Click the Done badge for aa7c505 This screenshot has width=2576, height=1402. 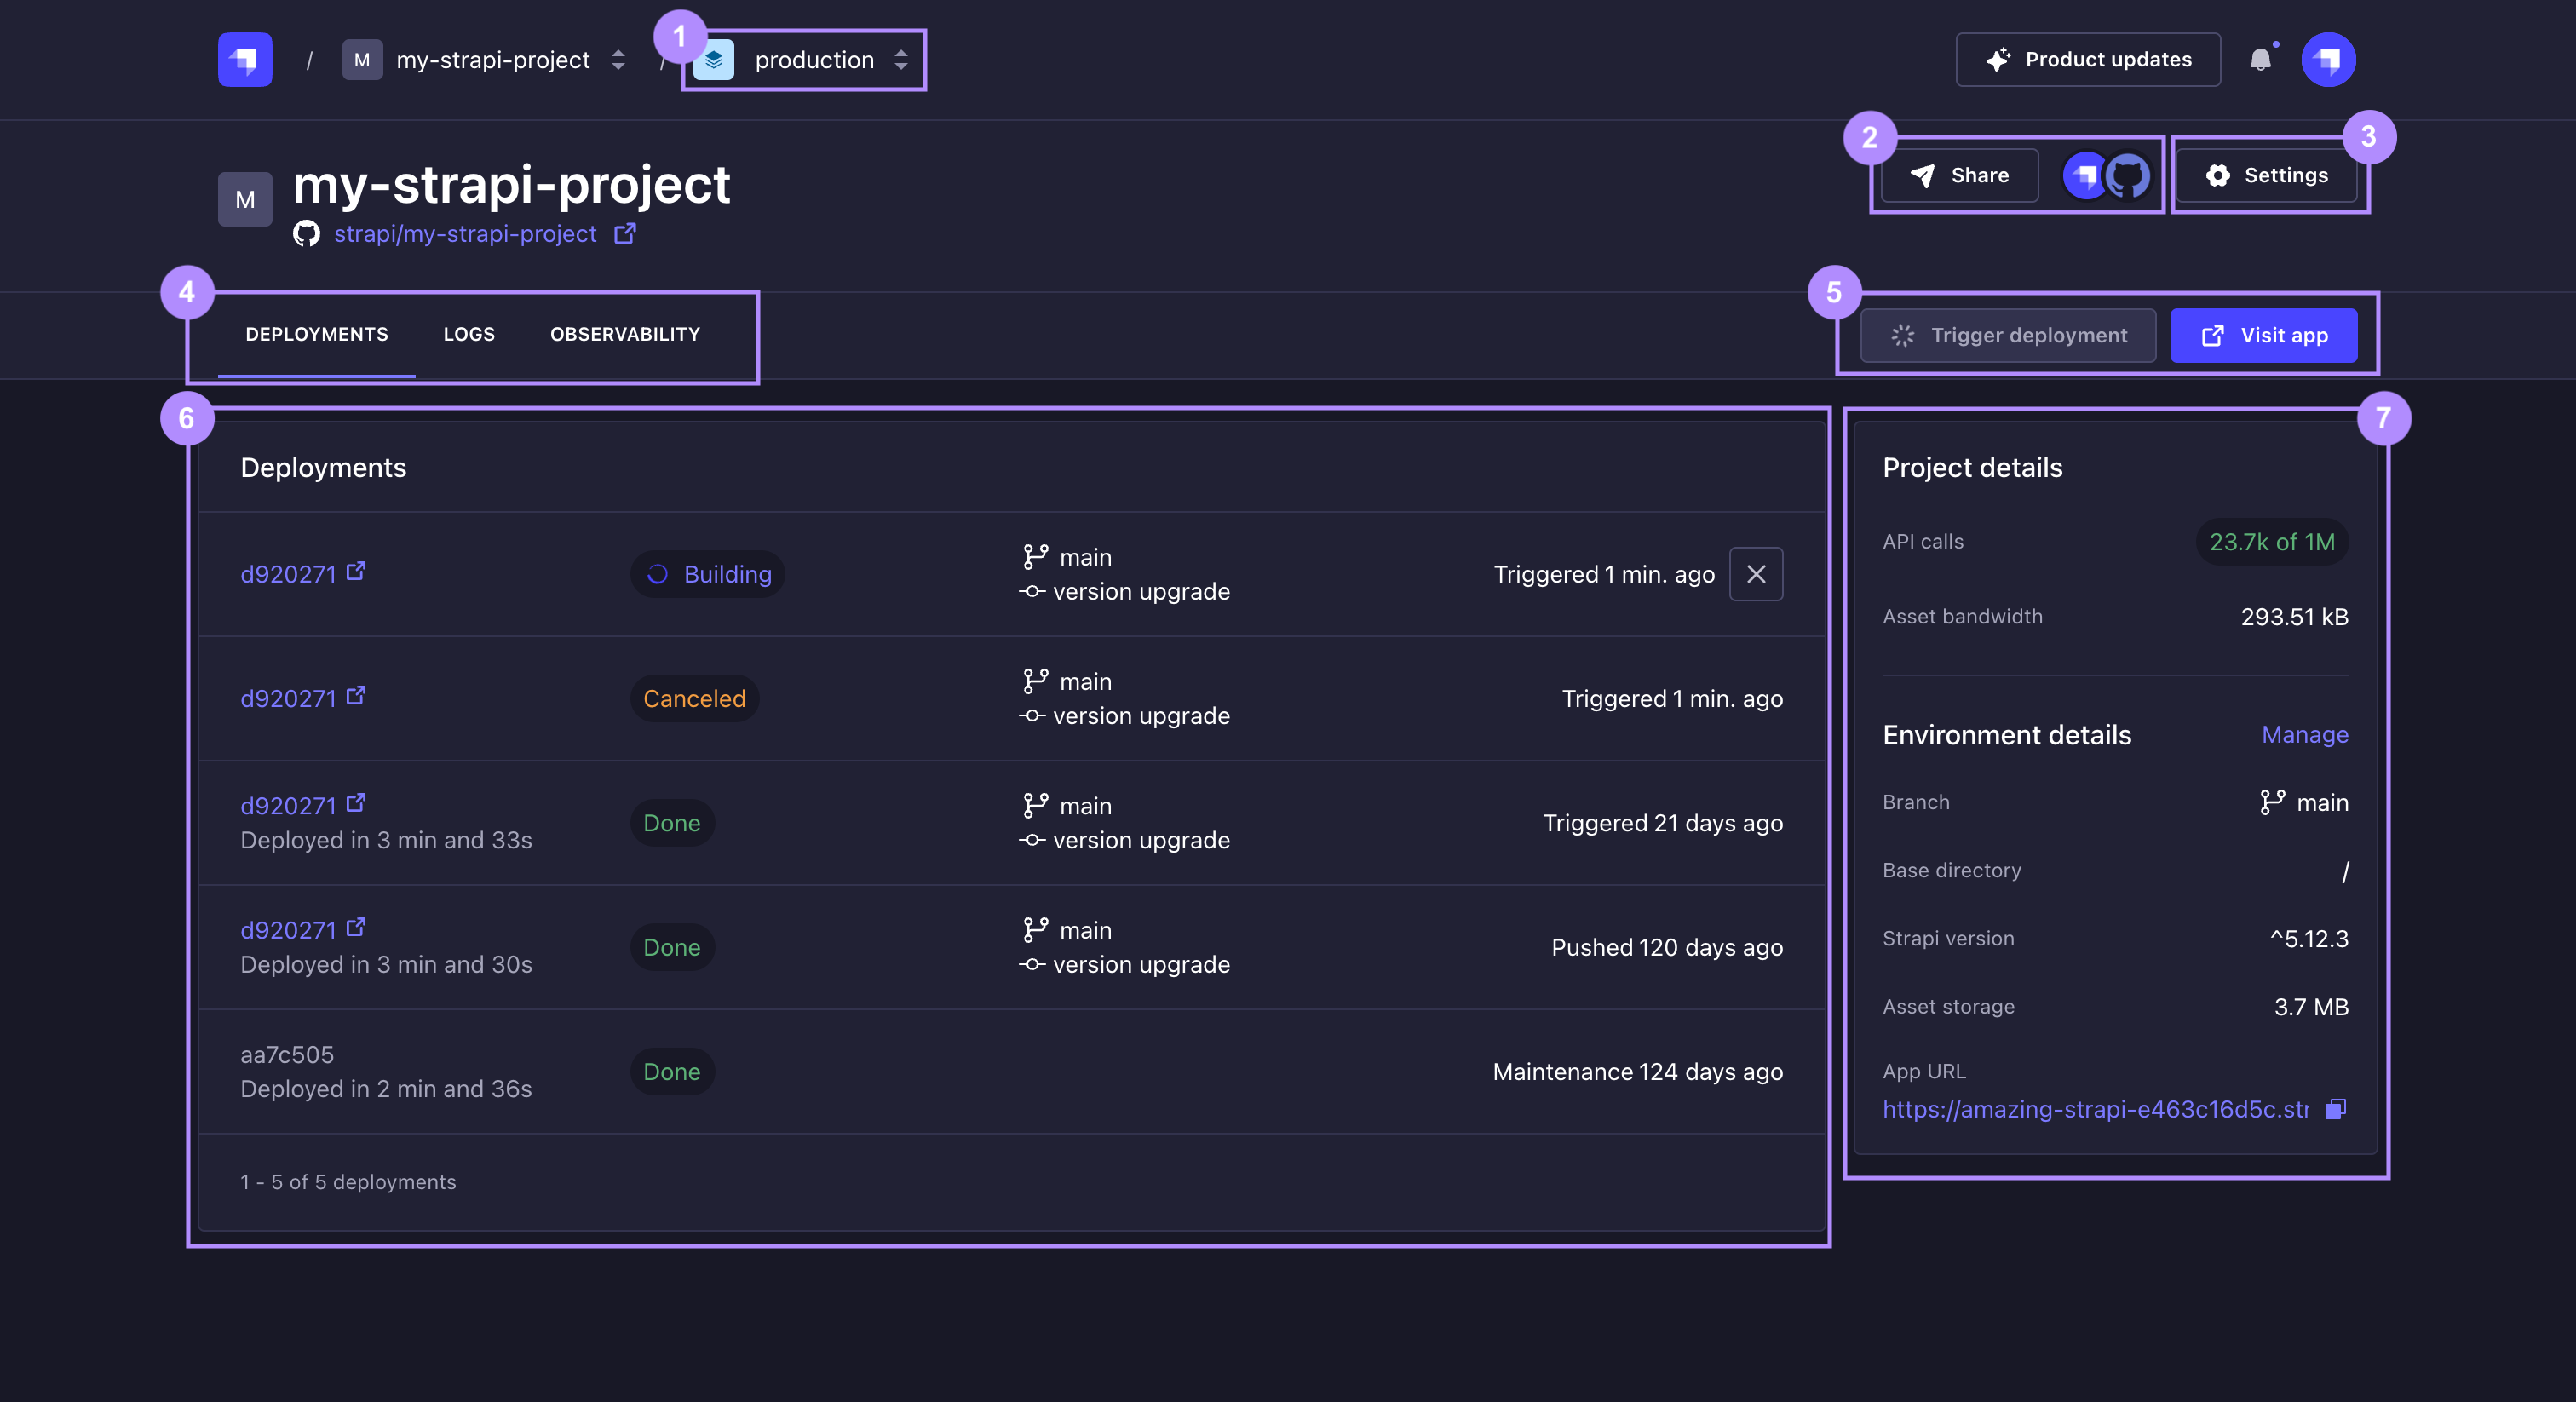coord(672,1071)
